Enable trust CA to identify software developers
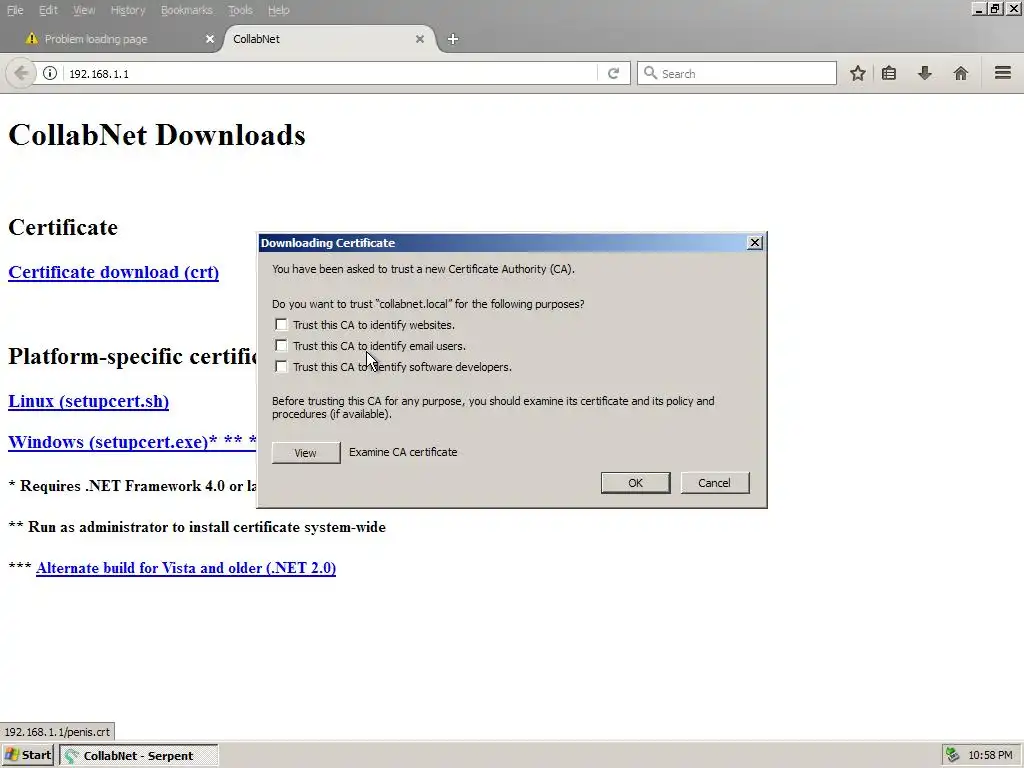Screen dimensions: 1024x768 (281, 366)
